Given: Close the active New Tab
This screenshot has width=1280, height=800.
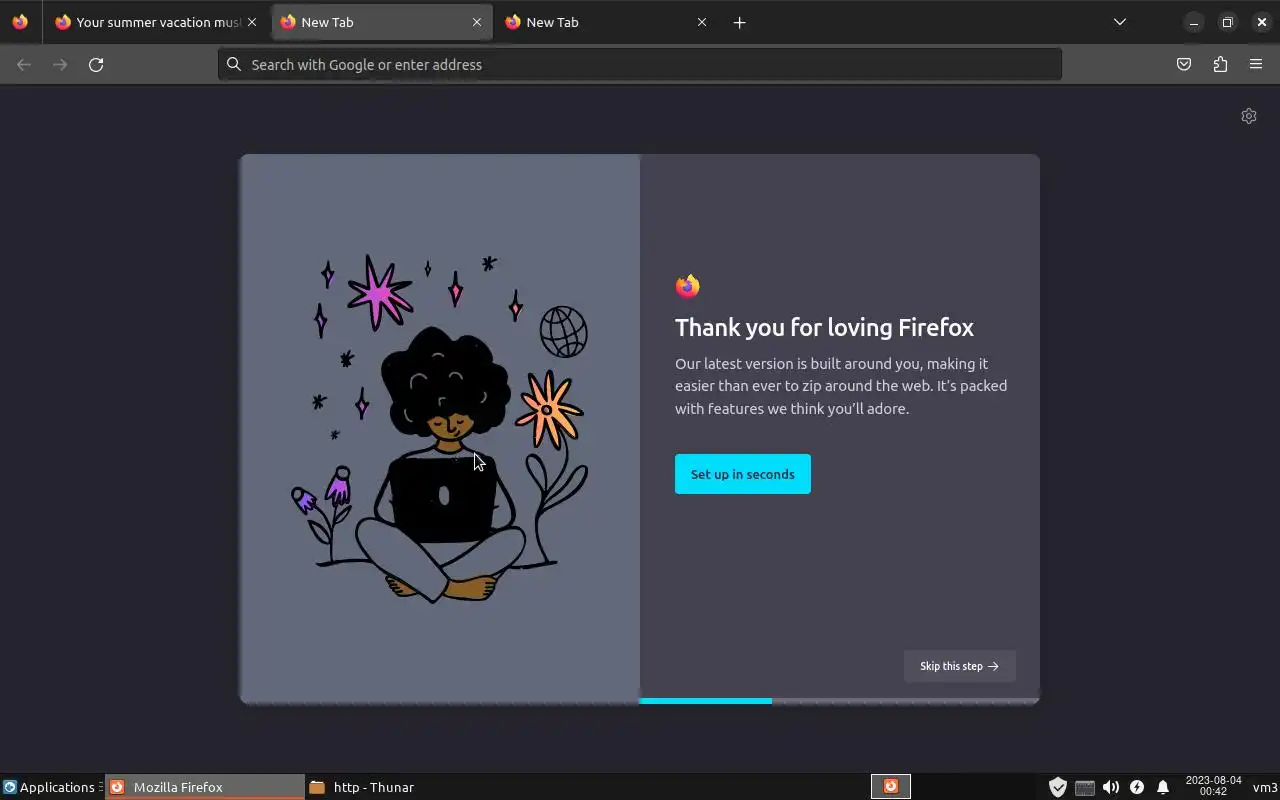Looking at the screenshot, I should (477, 22).
